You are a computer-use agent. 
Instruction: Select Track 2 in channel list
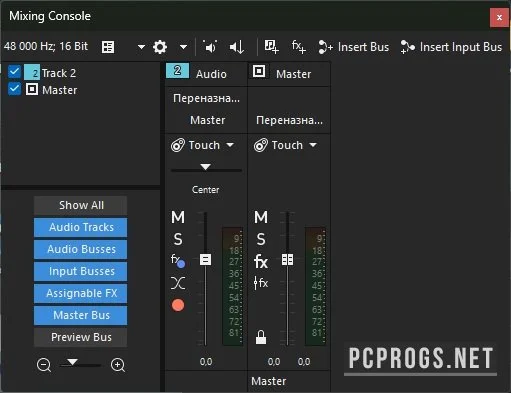(59, 73)
